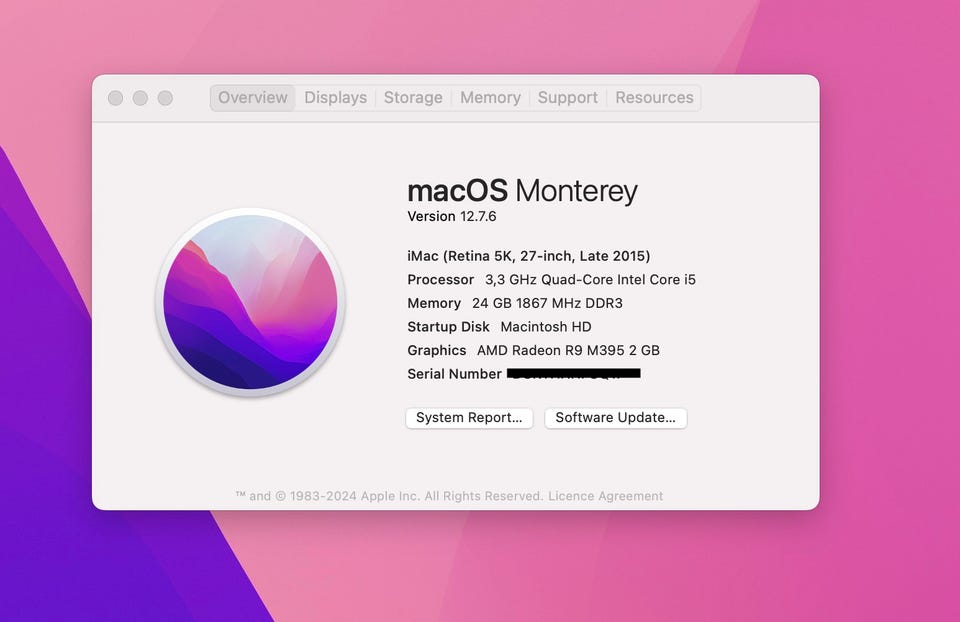
Task: Minimize the About This Mac window
Action: (x=140, y=98)
